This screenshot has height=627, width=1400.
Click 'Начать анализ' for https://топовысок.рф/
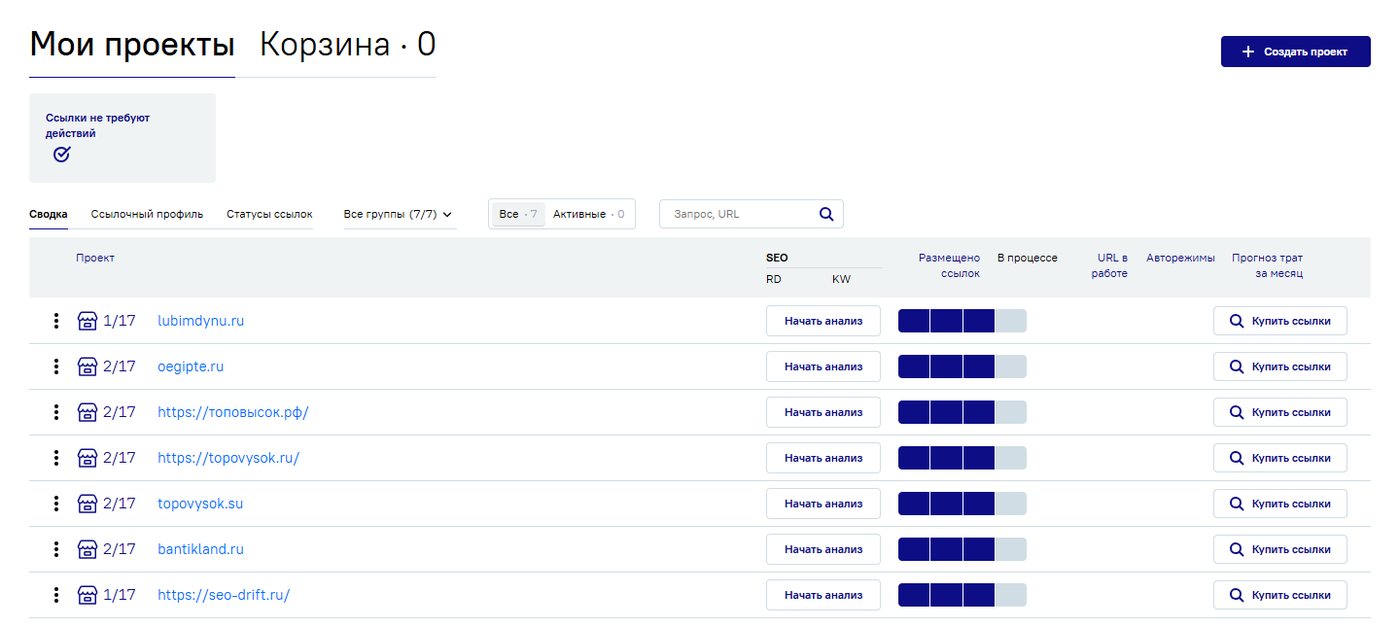click(x=823, y=412)
